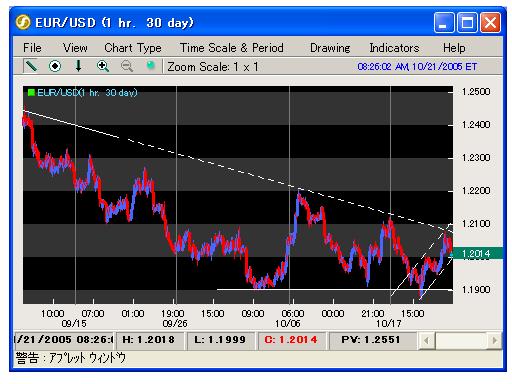This screenshot has height=384, width=512.
Task: Click the H: 1.2018 high value field
Action: click(149, 340)
